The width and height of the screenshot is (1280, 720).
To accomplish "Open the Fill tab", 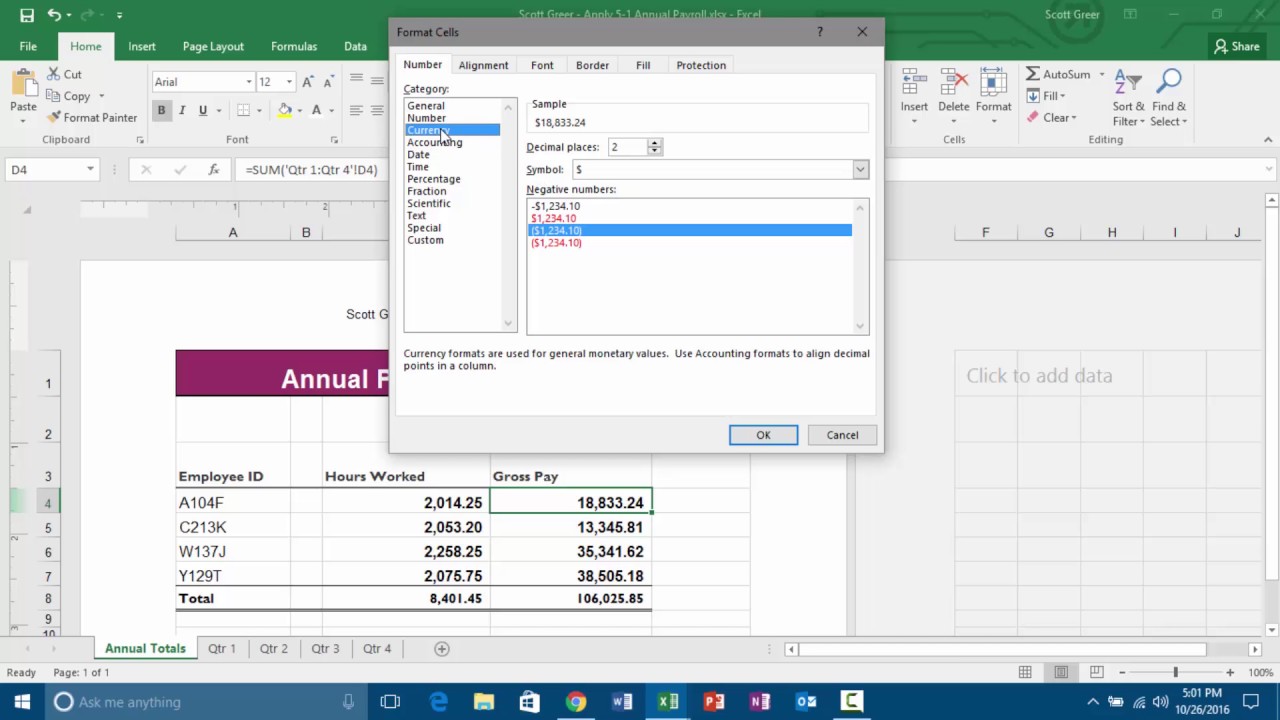I will click(643, 65).
